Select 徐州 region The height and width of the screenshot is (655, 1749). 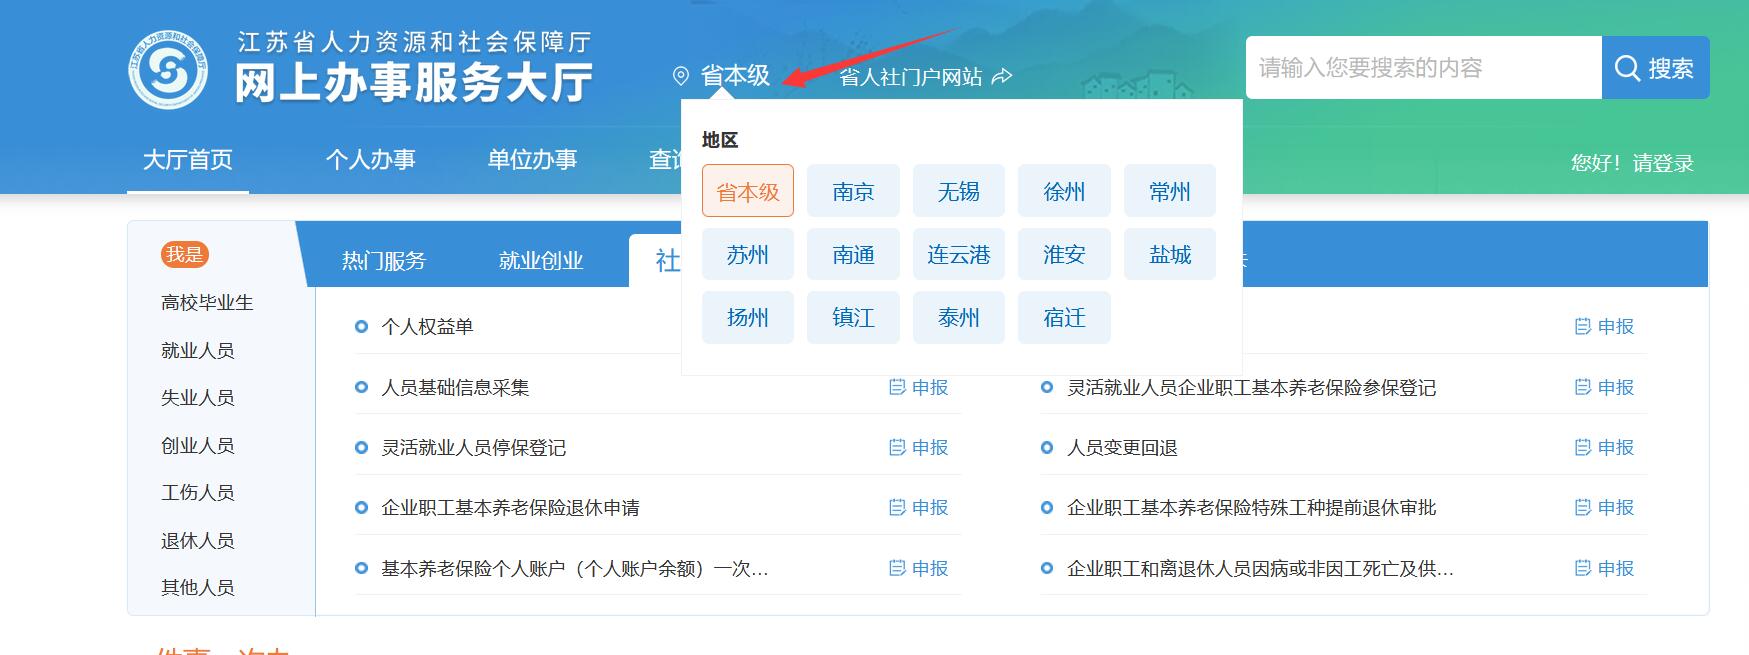pos(1064,191)
